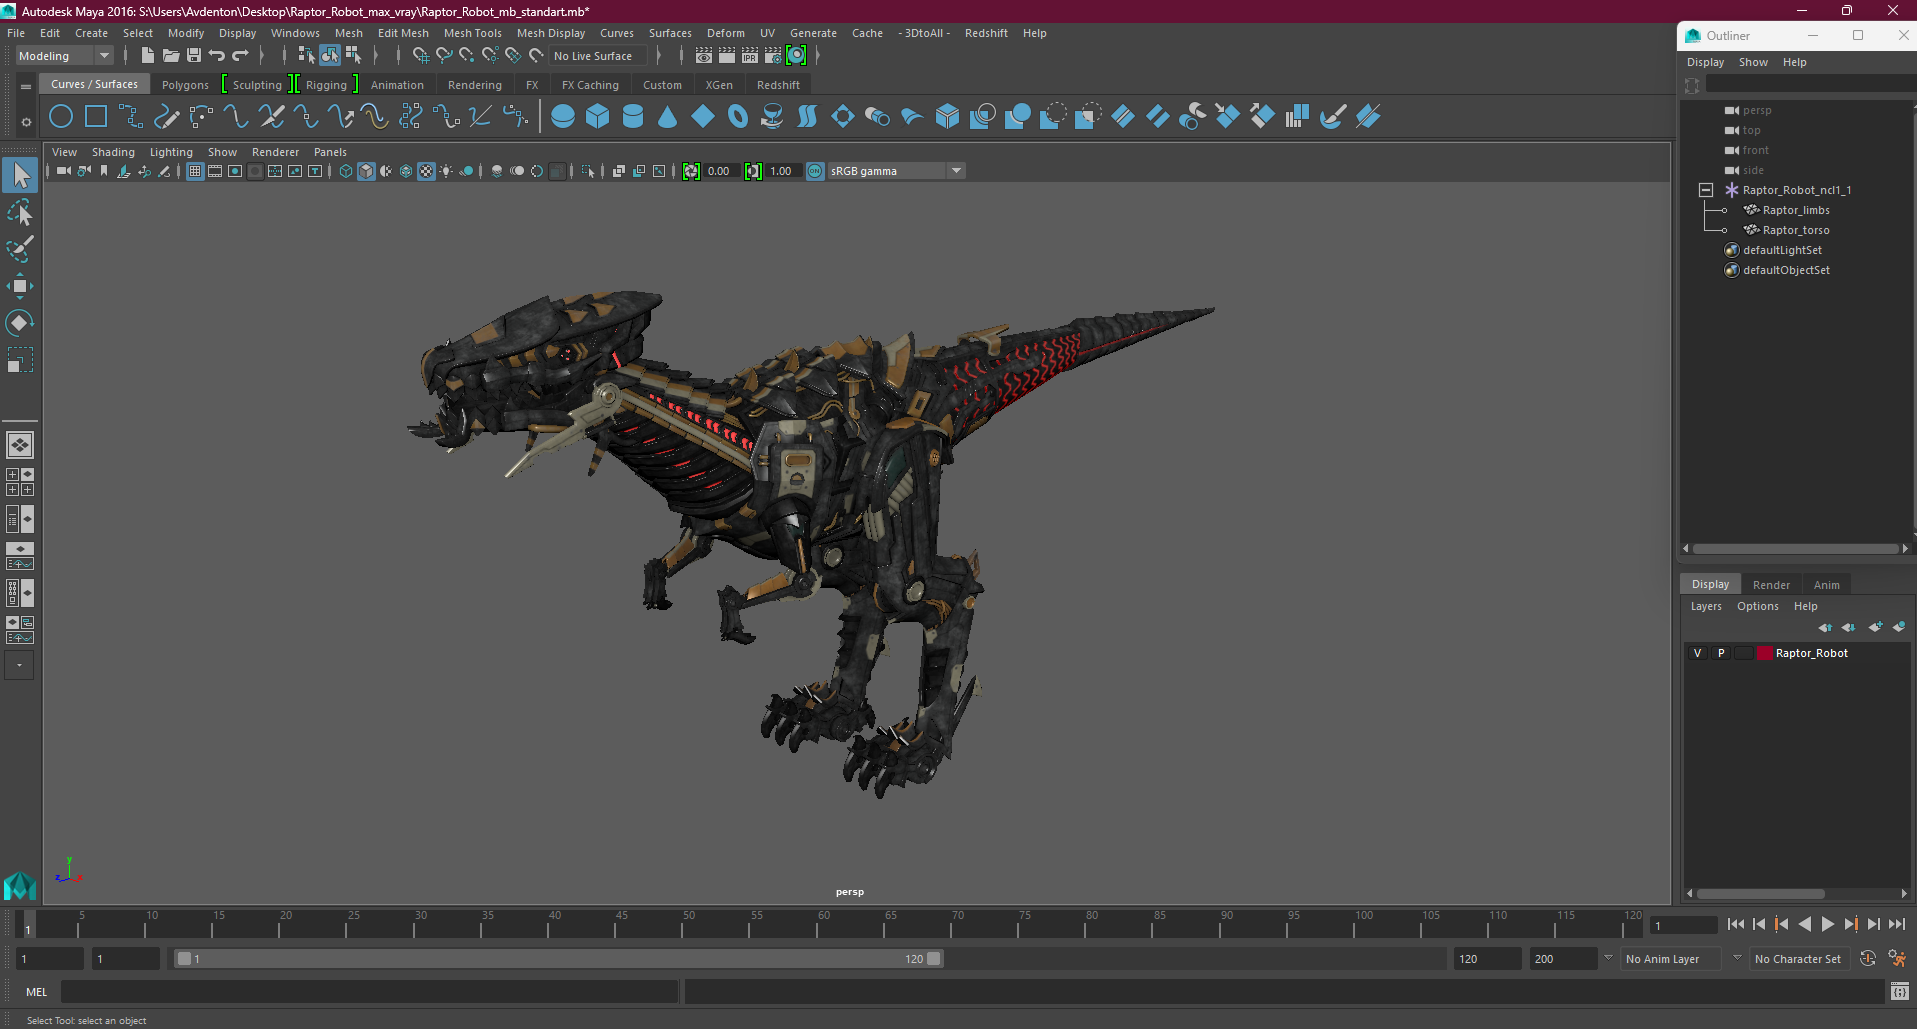Open the No Anim Layer dropdown
The image size is (1917, 1029).
(1670, 959)
